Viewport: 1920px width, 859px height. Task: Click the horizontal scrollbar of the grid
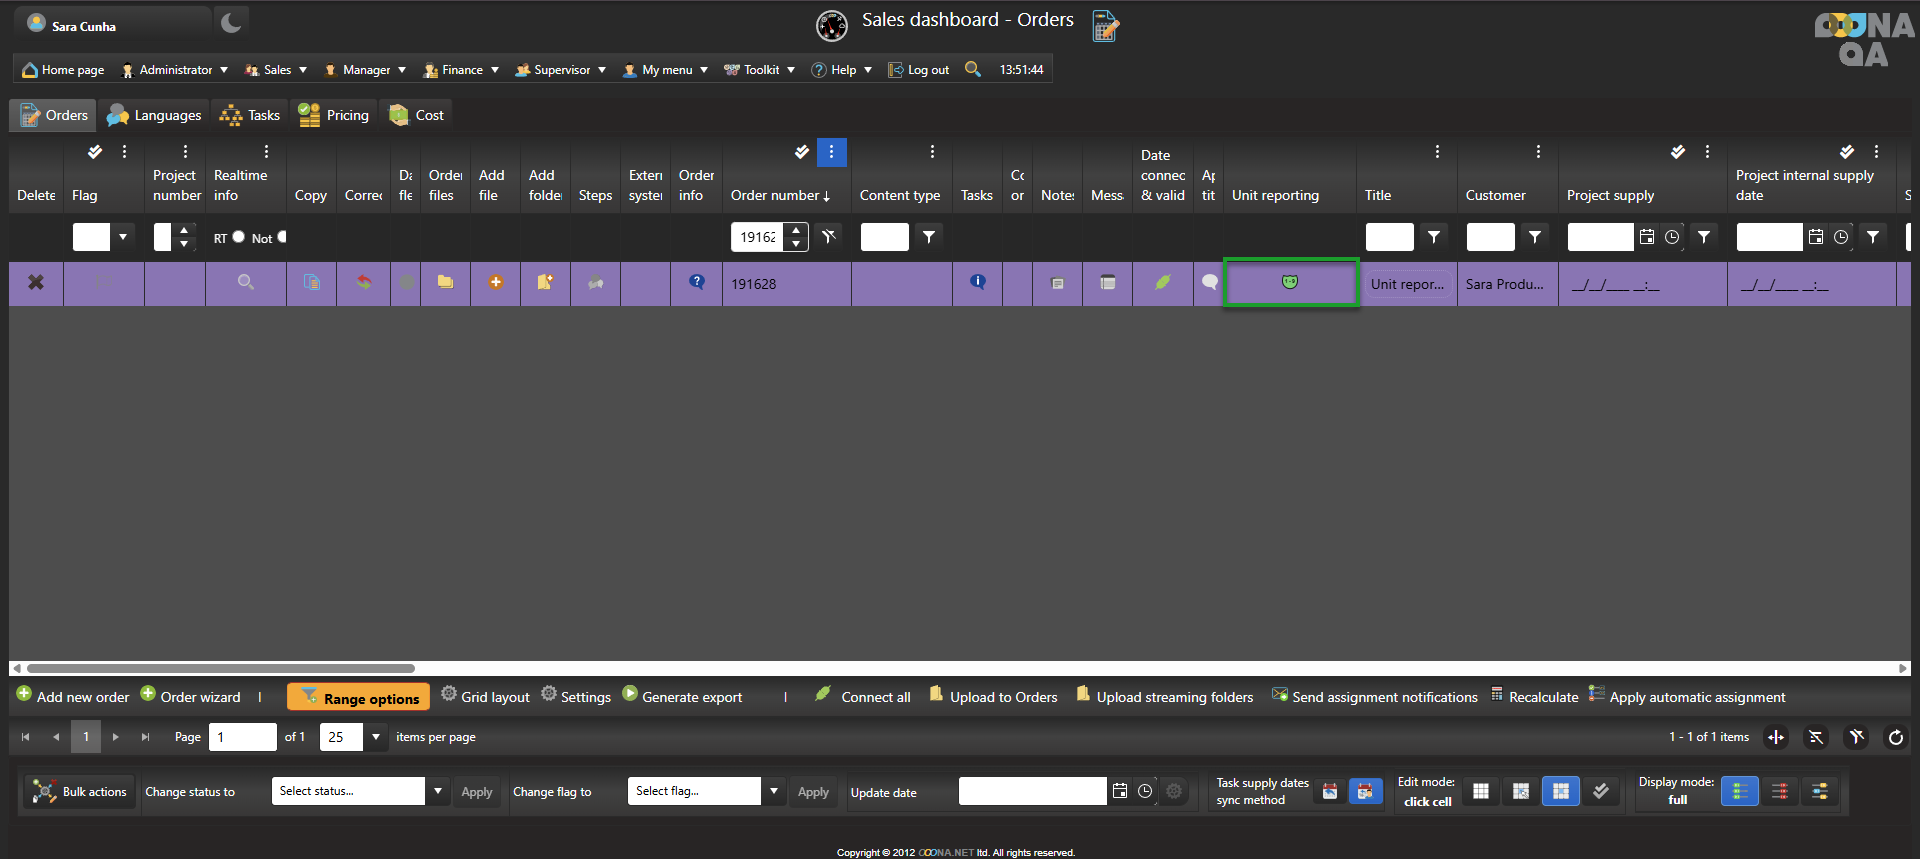tap(220, 668)
